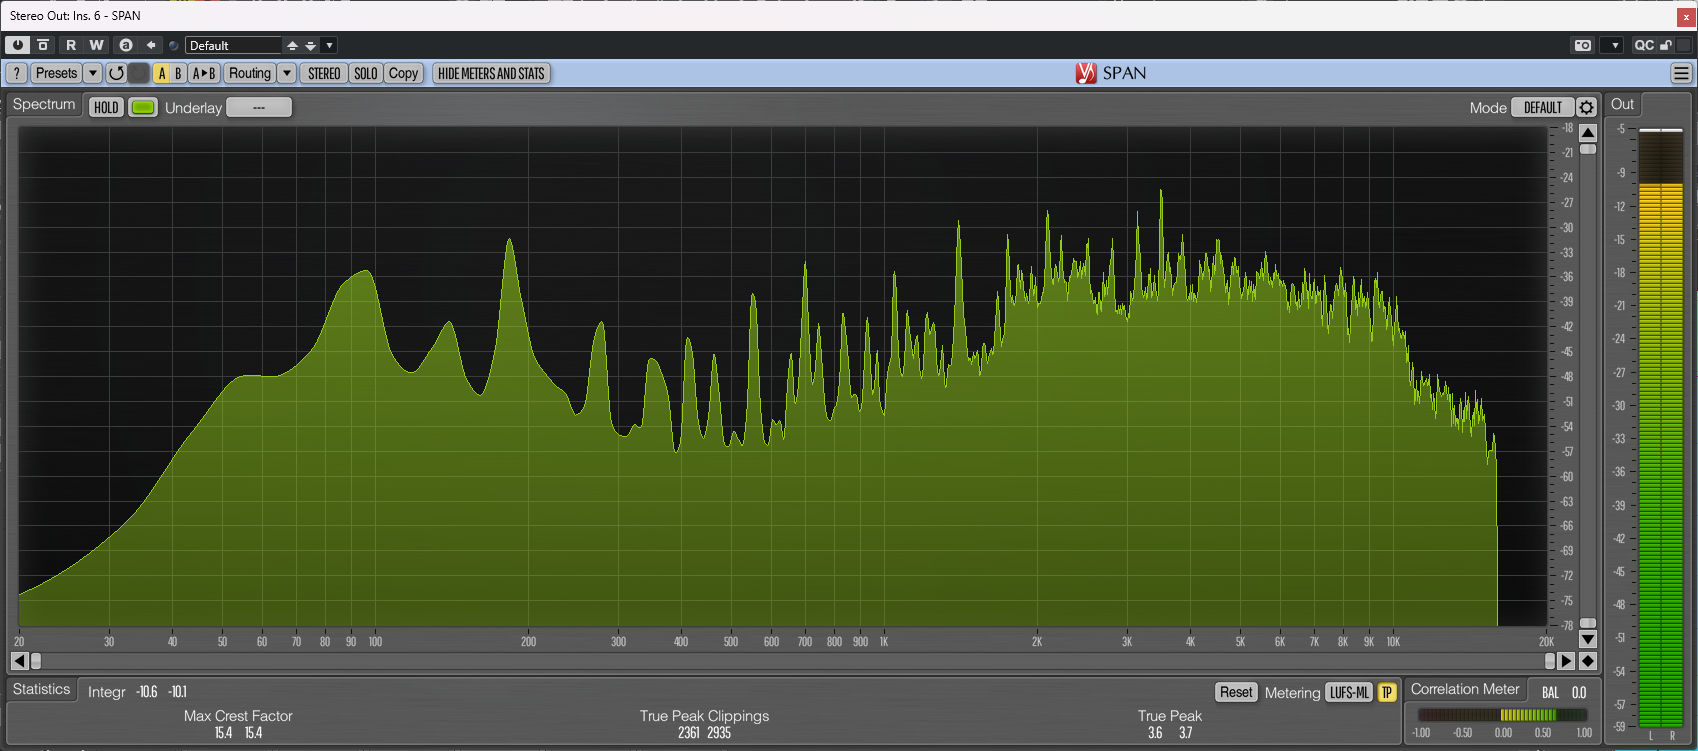Click the diamond zoom reset icon

[x=1588, y=661]
